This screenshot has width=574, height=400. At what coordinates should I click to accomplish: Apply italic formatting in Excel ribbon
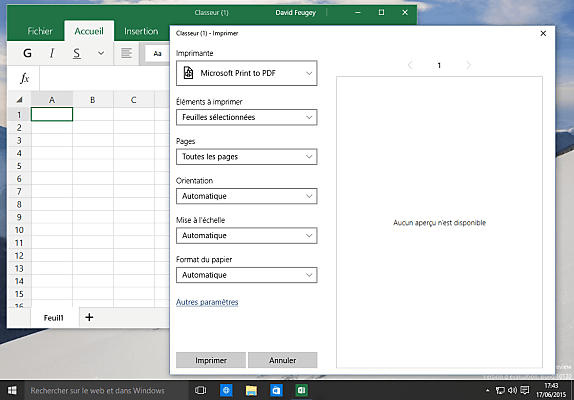(x=52, y=53)
